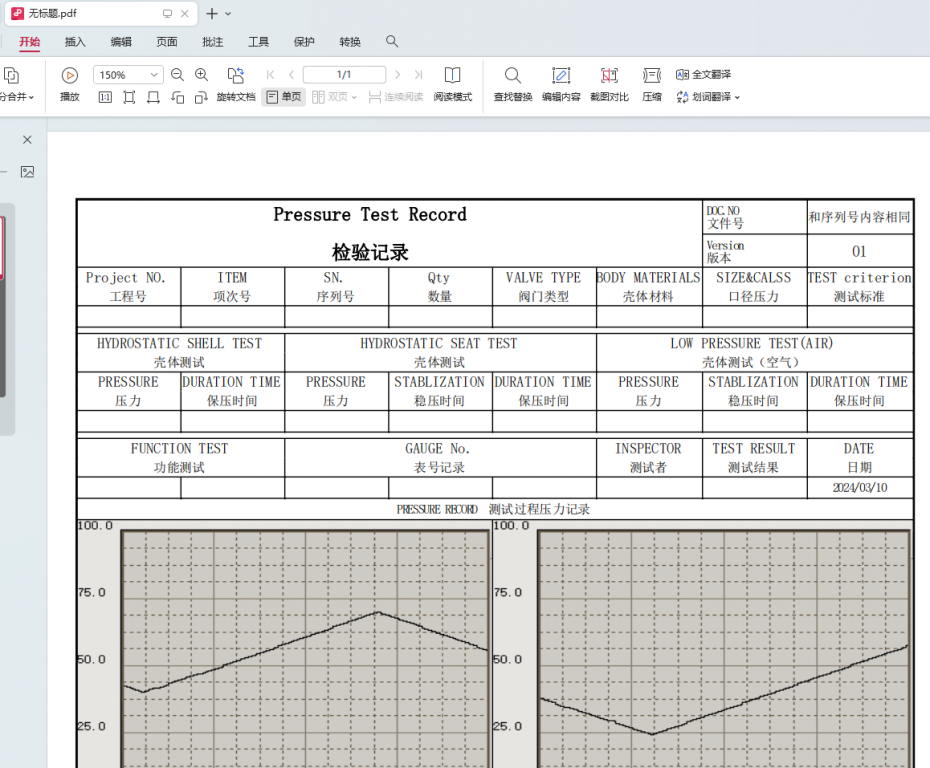Open the 转换 menu tab
Viewport: 930px width, 768px height.
coord(349,42)
